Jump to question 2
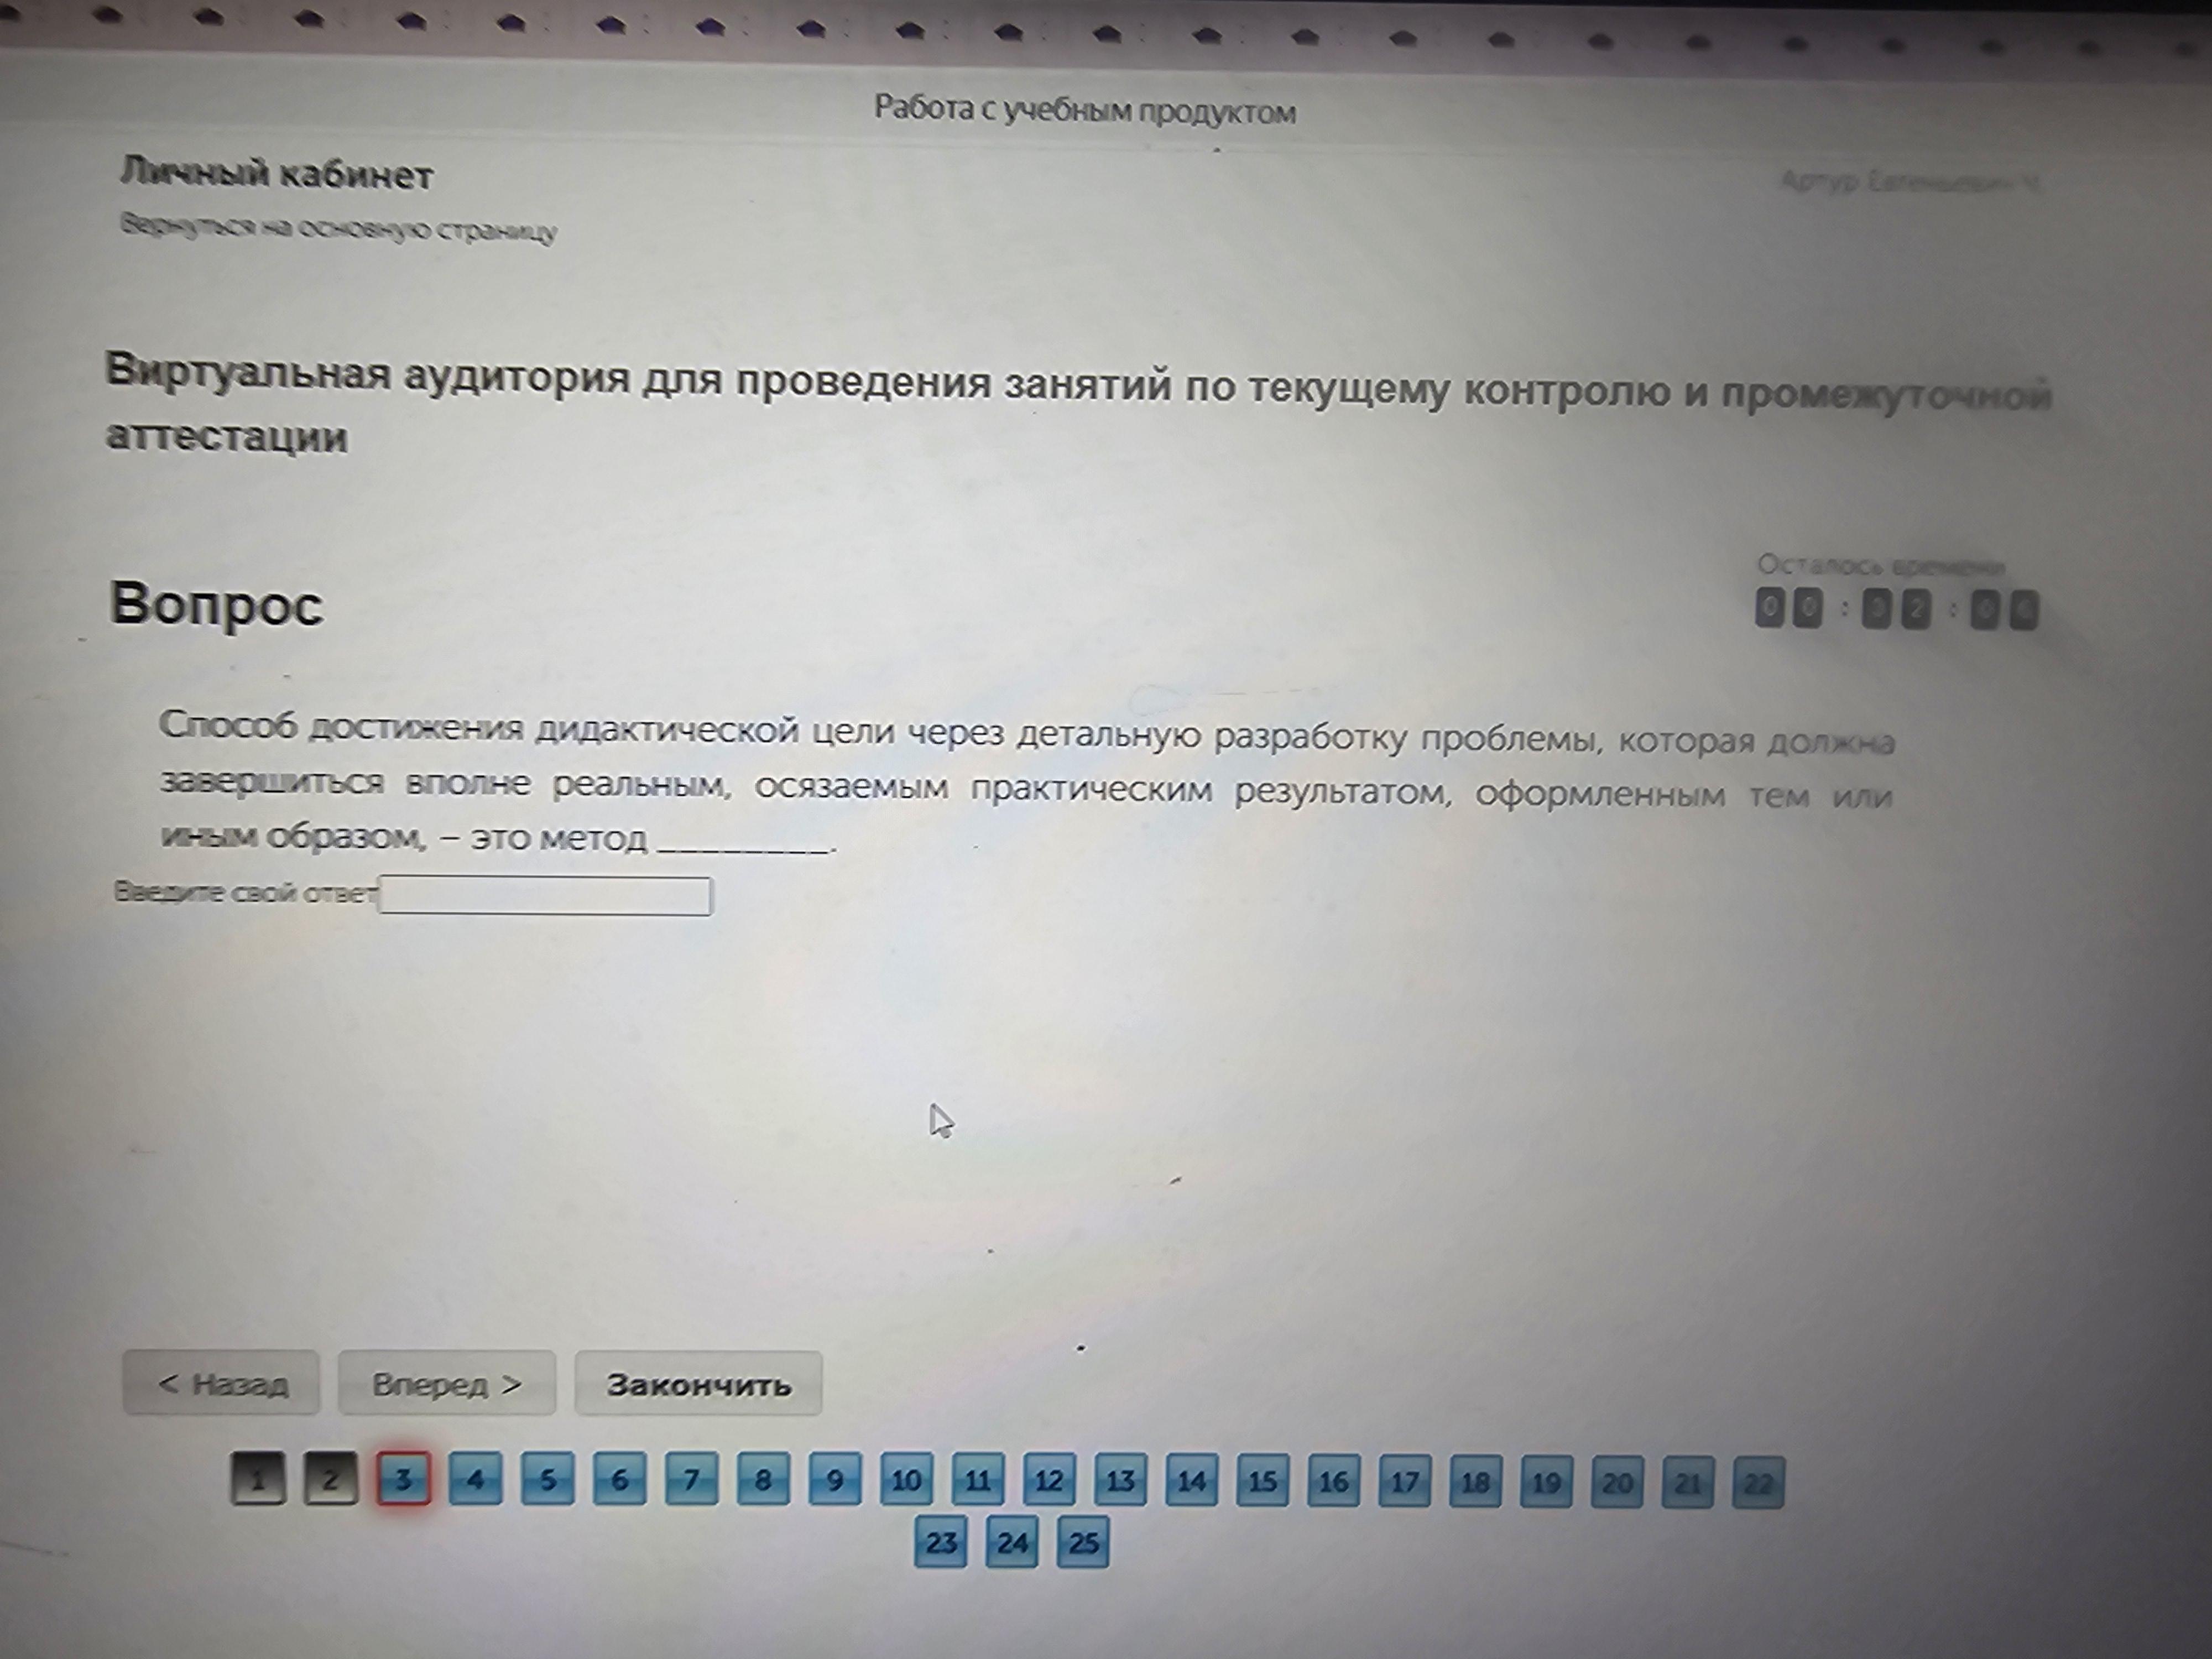2212x1659 pixels. coord(331,1479)
